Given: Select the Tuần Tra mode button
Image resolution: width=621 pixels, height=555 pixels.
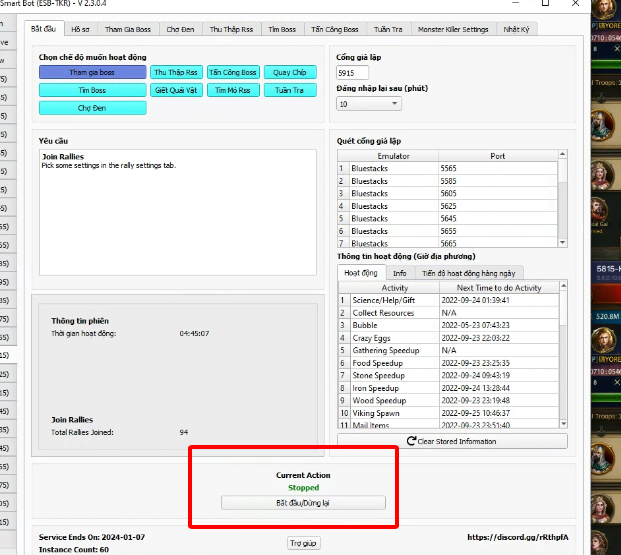Looking at the screenshot, I should point(290,90).
